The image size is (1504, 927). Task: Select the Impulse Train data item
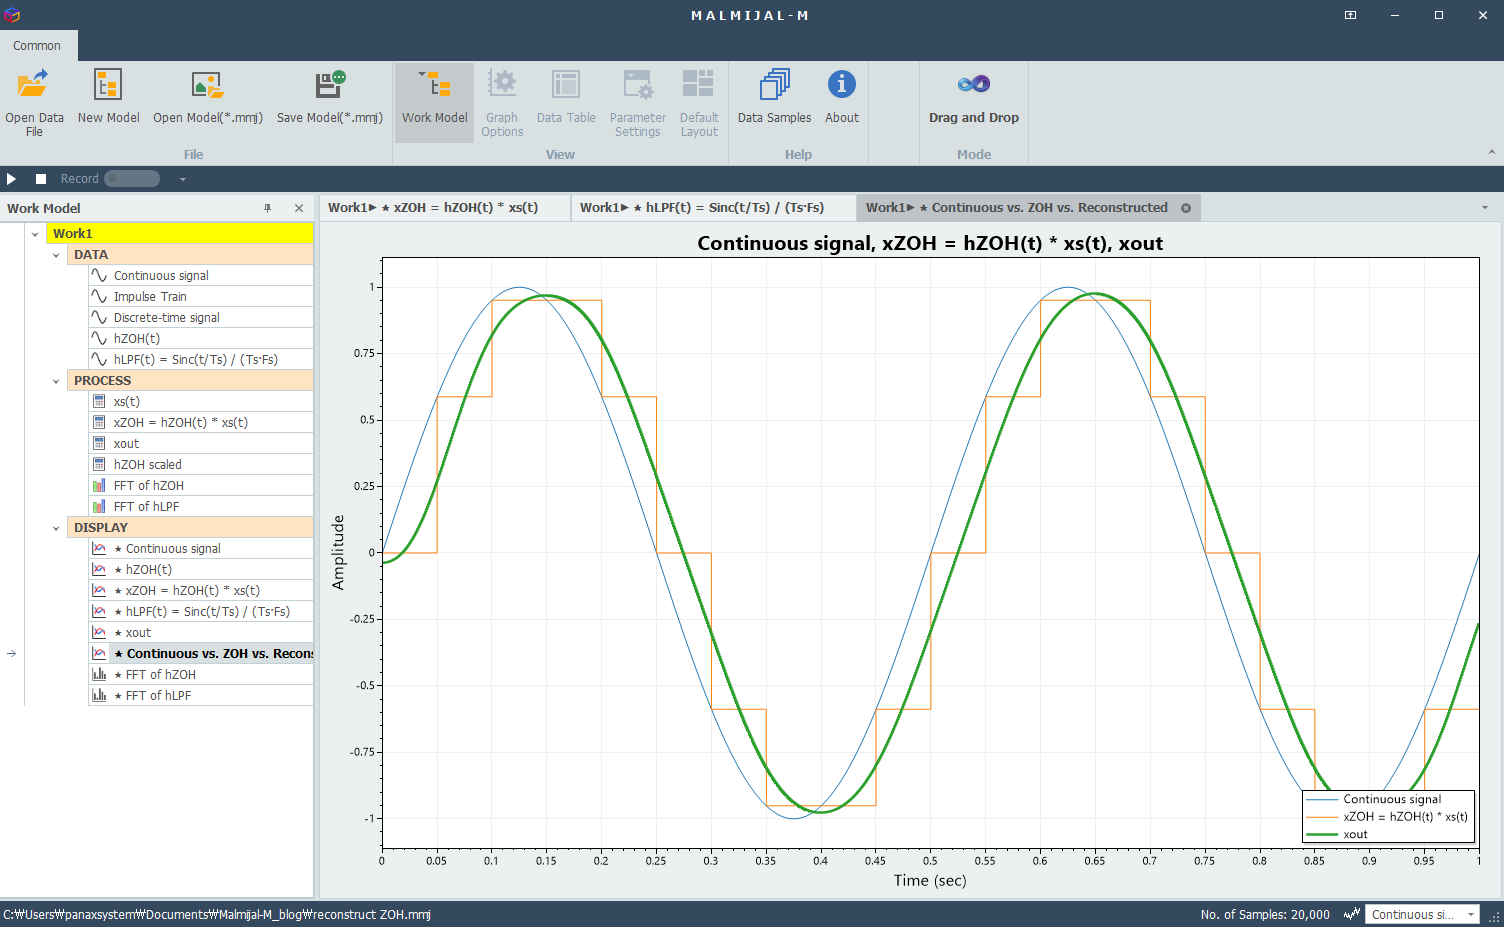pyautogui.click(x=200, y=297)
